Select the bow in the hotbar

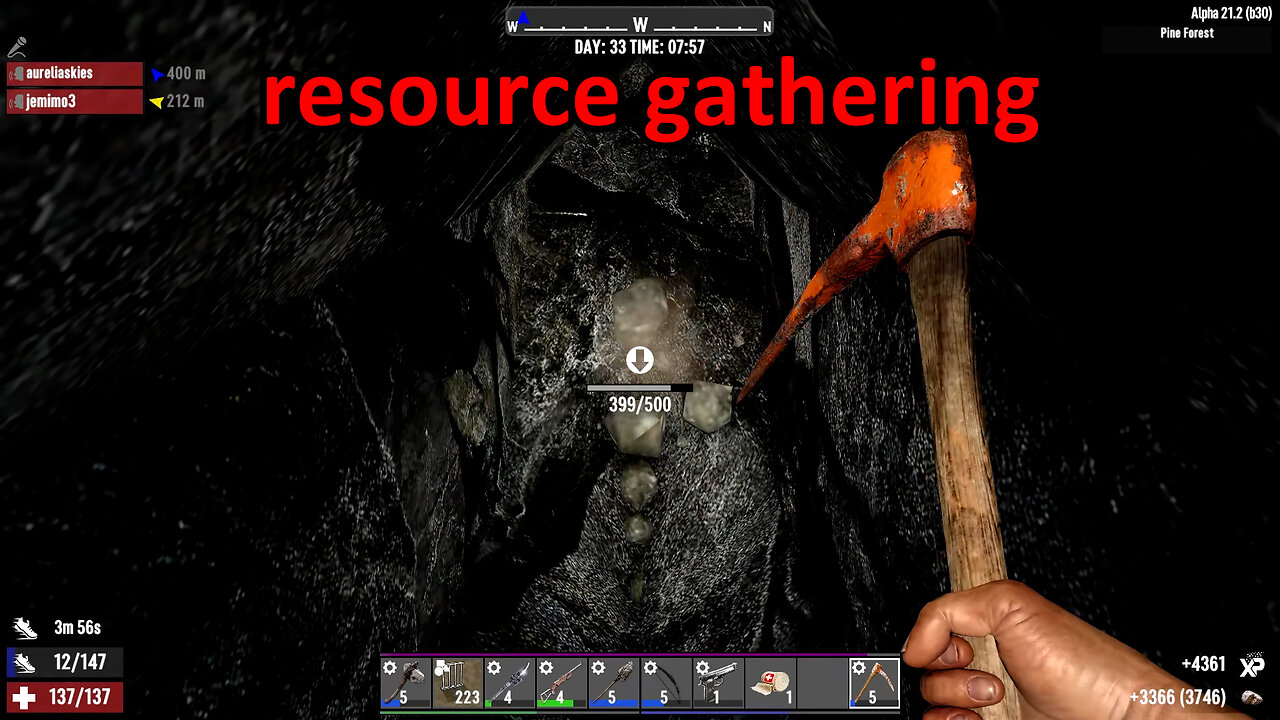tap(666, 683)
